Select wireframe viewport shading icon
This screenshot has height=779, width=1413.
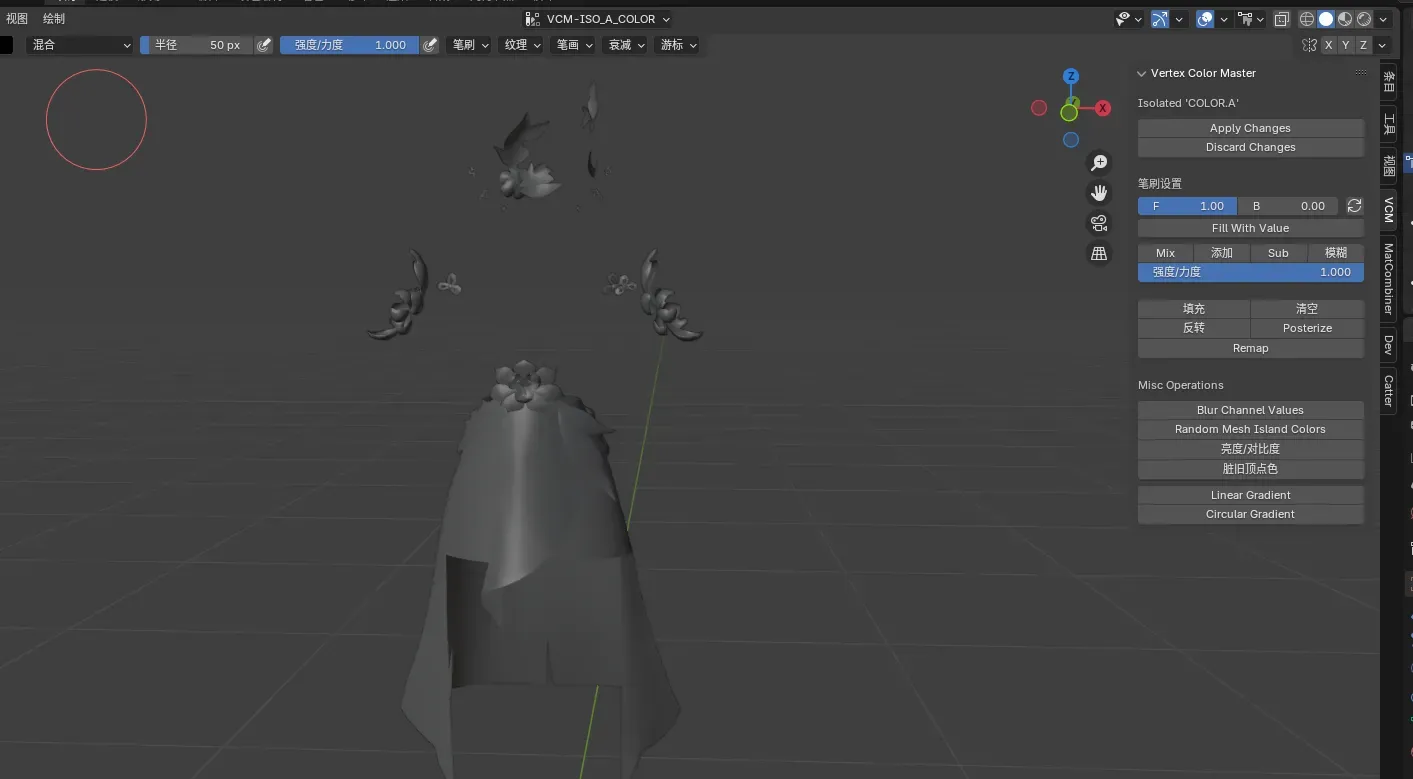pyautogui.click(x=1307, y=19)
